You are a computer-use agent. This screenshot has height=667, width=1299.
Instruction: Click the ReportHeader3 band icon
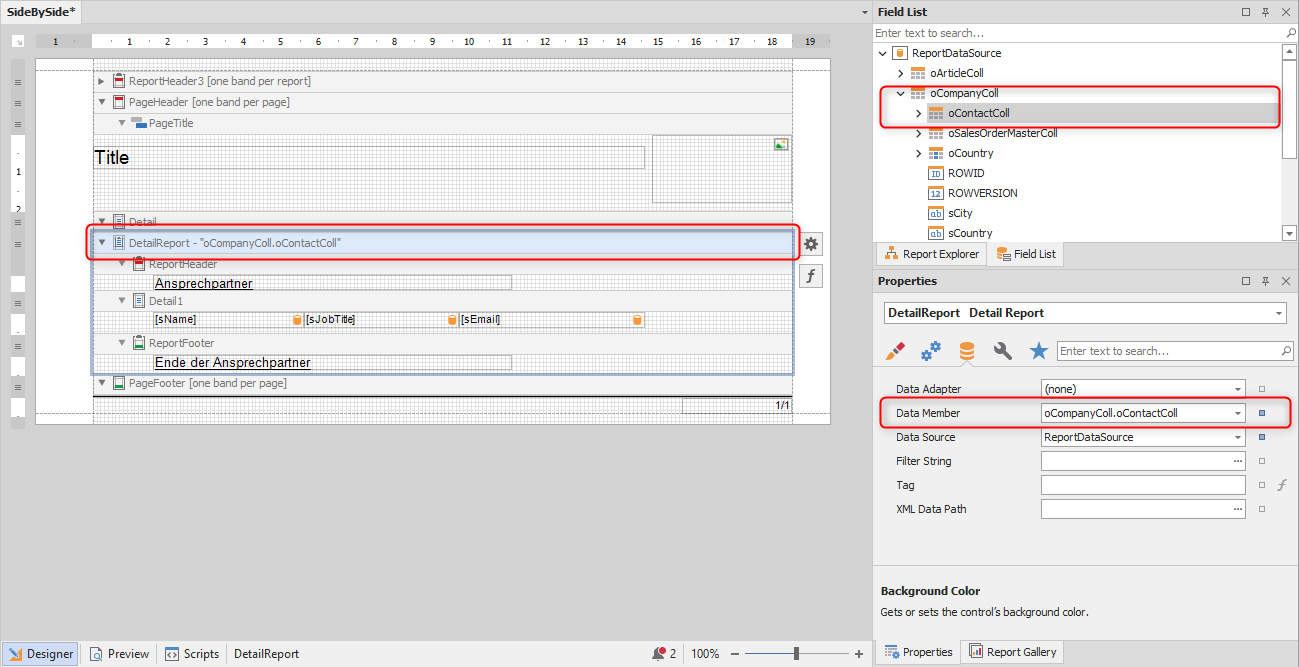pos(119,81)
